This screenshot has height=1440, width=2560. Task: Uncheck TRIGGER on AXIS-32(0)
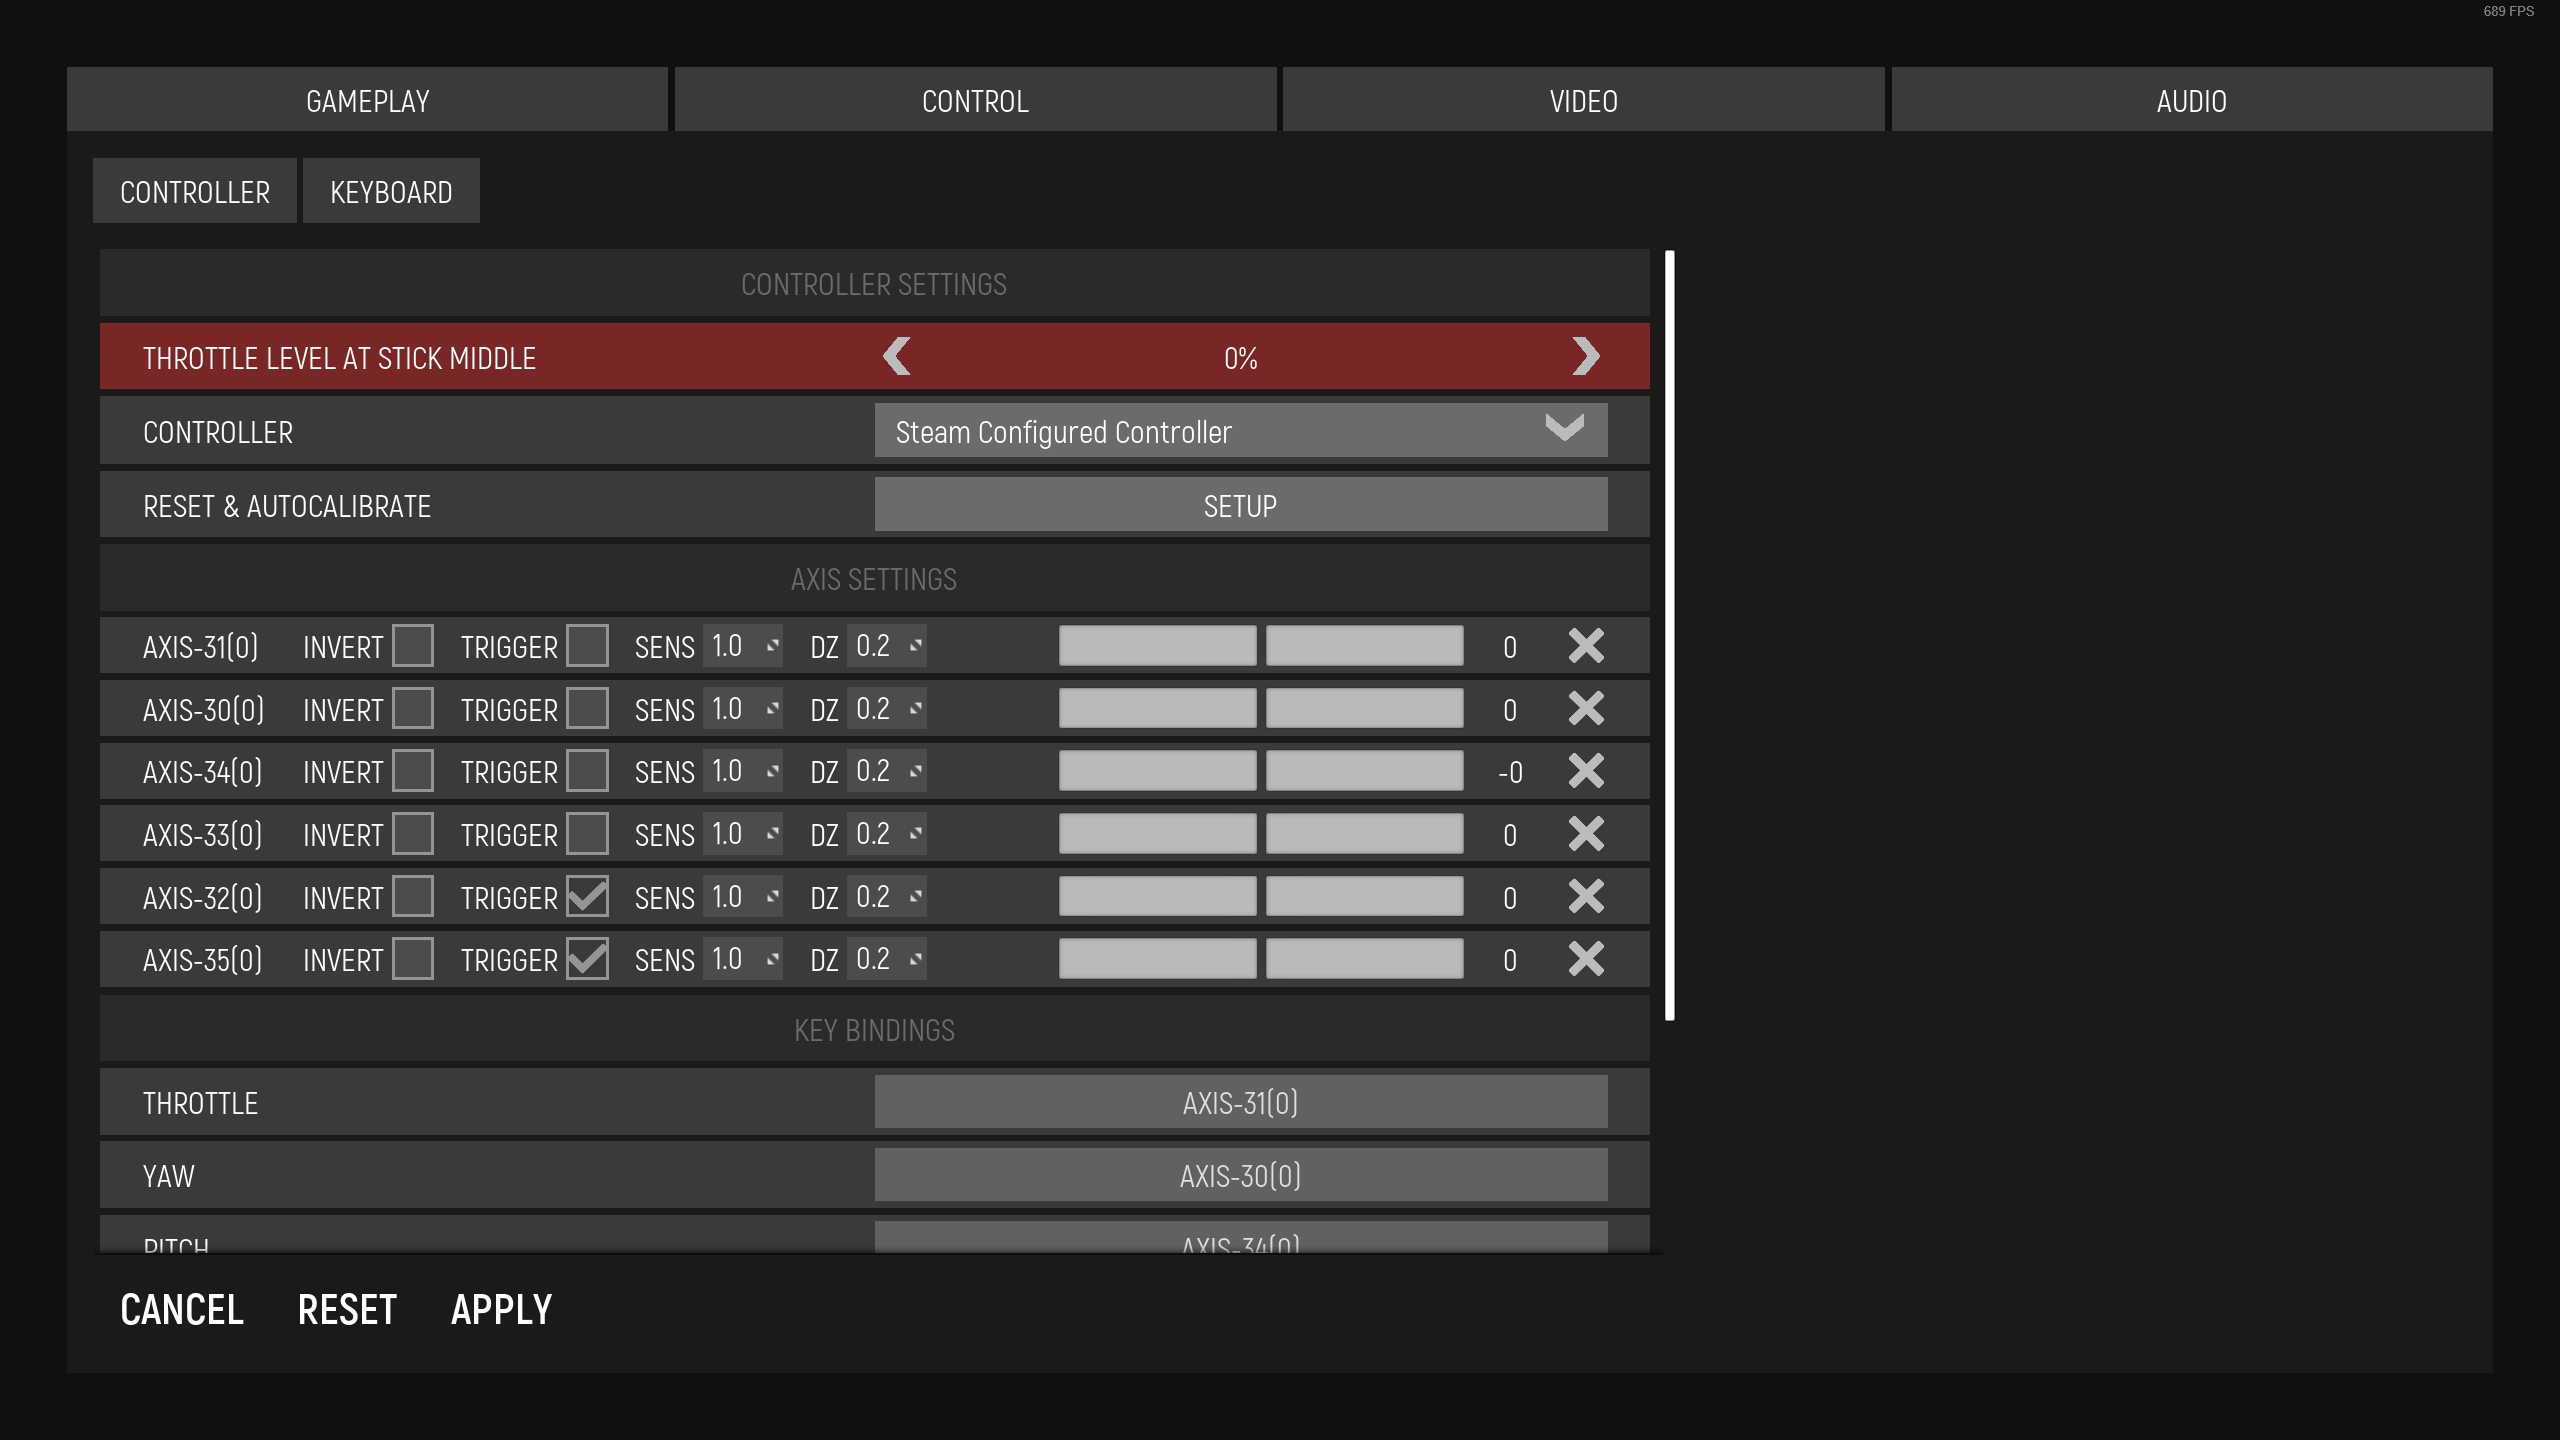pos(587,897)
